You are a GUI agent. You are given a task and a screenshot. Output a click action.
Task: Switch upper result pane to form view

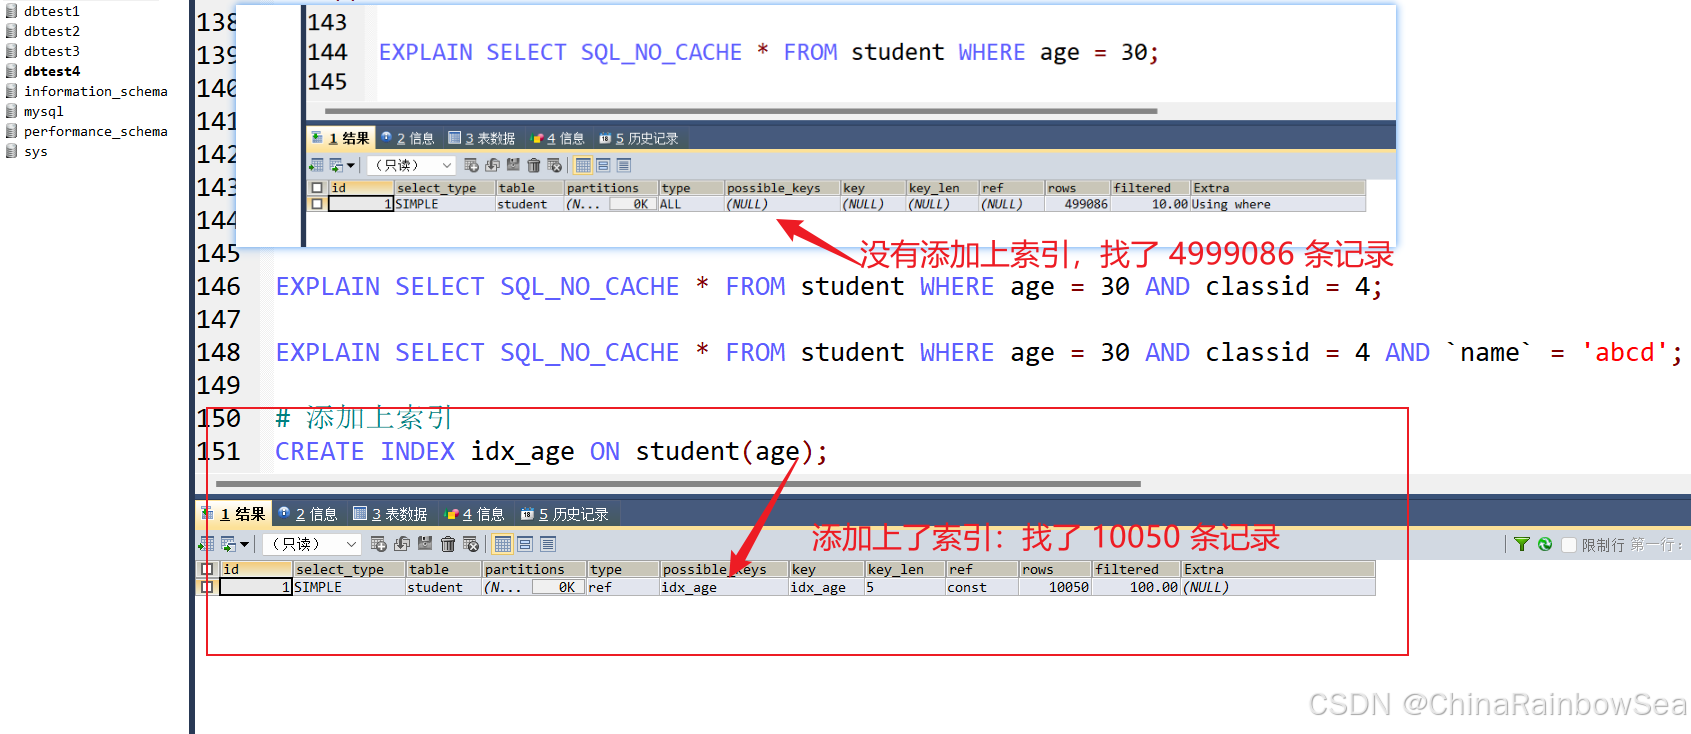click(603, 165)
